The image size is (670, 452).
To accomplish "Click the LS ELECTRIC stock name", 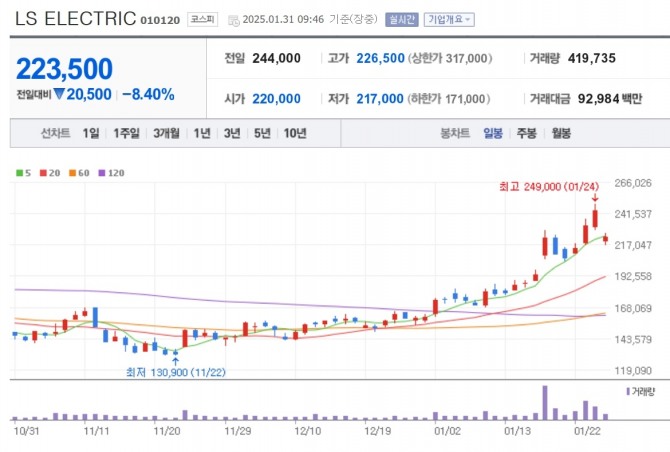I will pyautogui.click(x=76, y=19).
